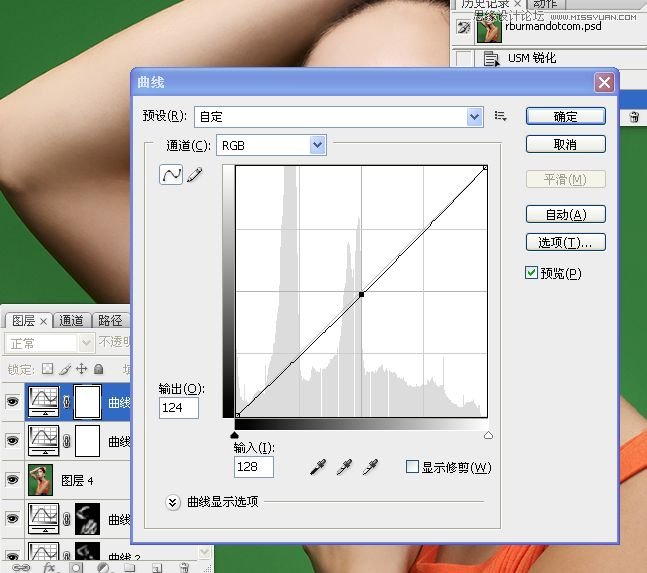Switch to the 路径 paths tab
The image size is (647, 573).
(x=110, y=321)
